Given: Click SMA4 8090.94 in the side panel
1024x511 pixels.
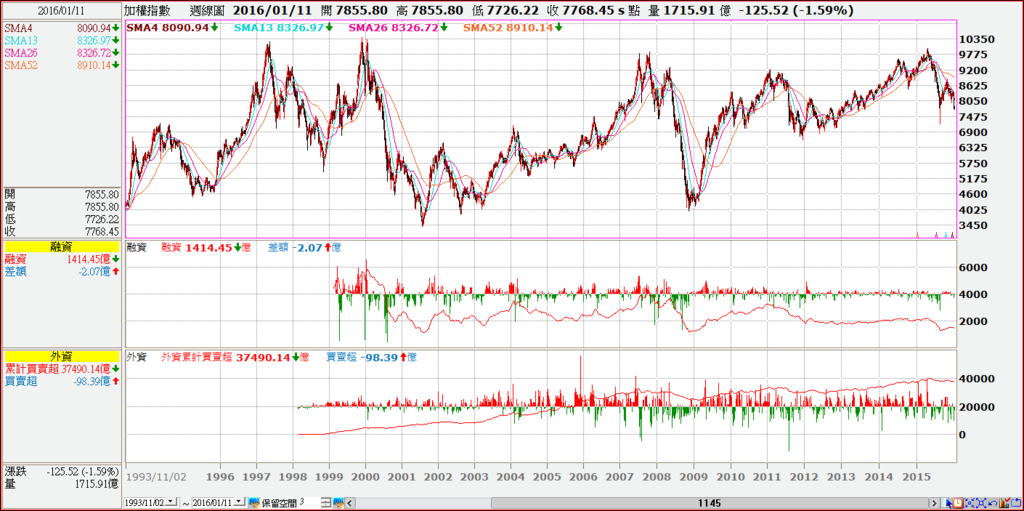Looking at the screenshot, I should (60, 28).
